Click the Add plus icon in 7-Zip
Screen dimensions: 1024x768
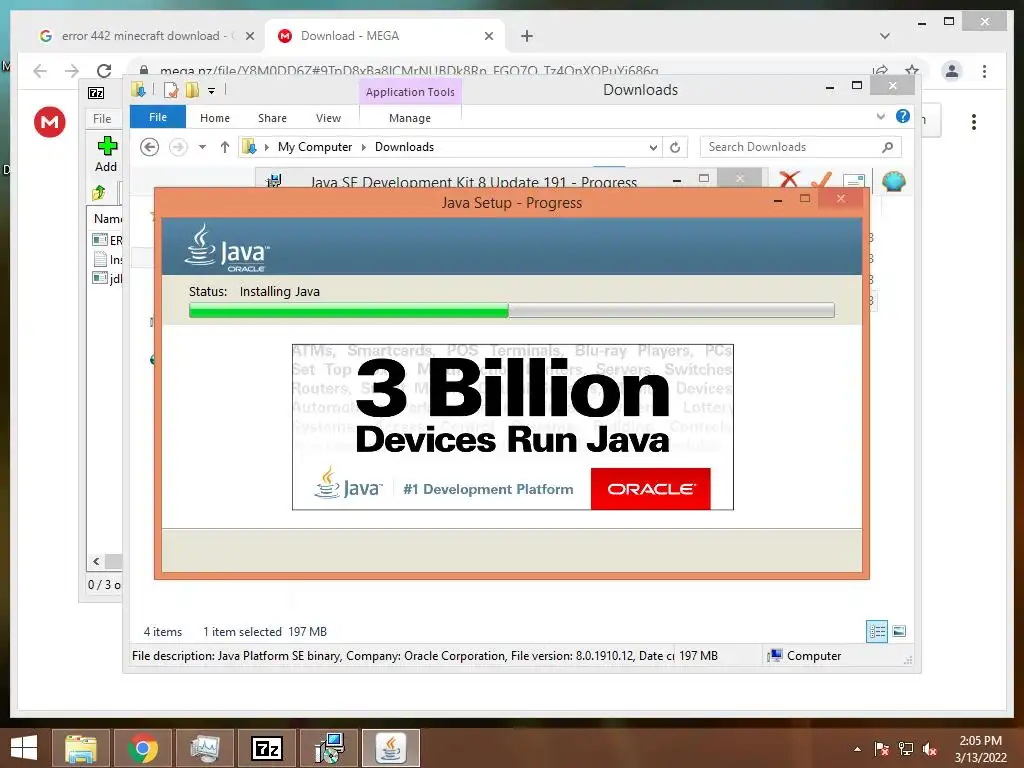[x=107, y=146]
